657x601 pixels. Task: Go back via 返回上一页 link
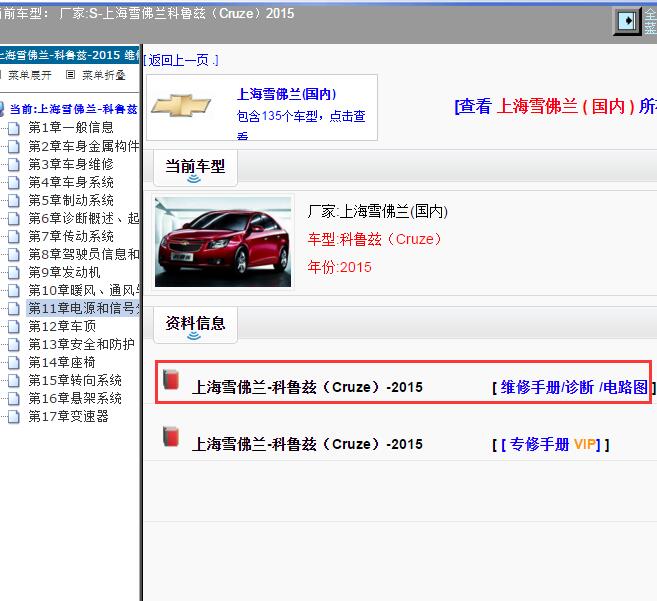[181, 60]
